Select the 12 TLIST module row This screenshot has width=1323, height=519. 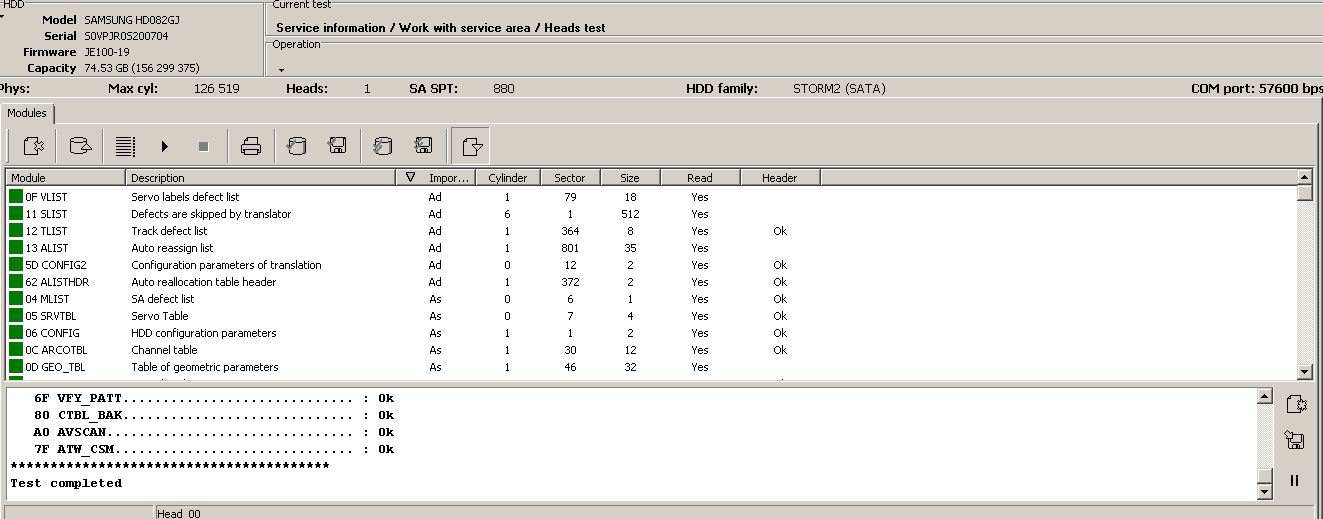(651, 231)
